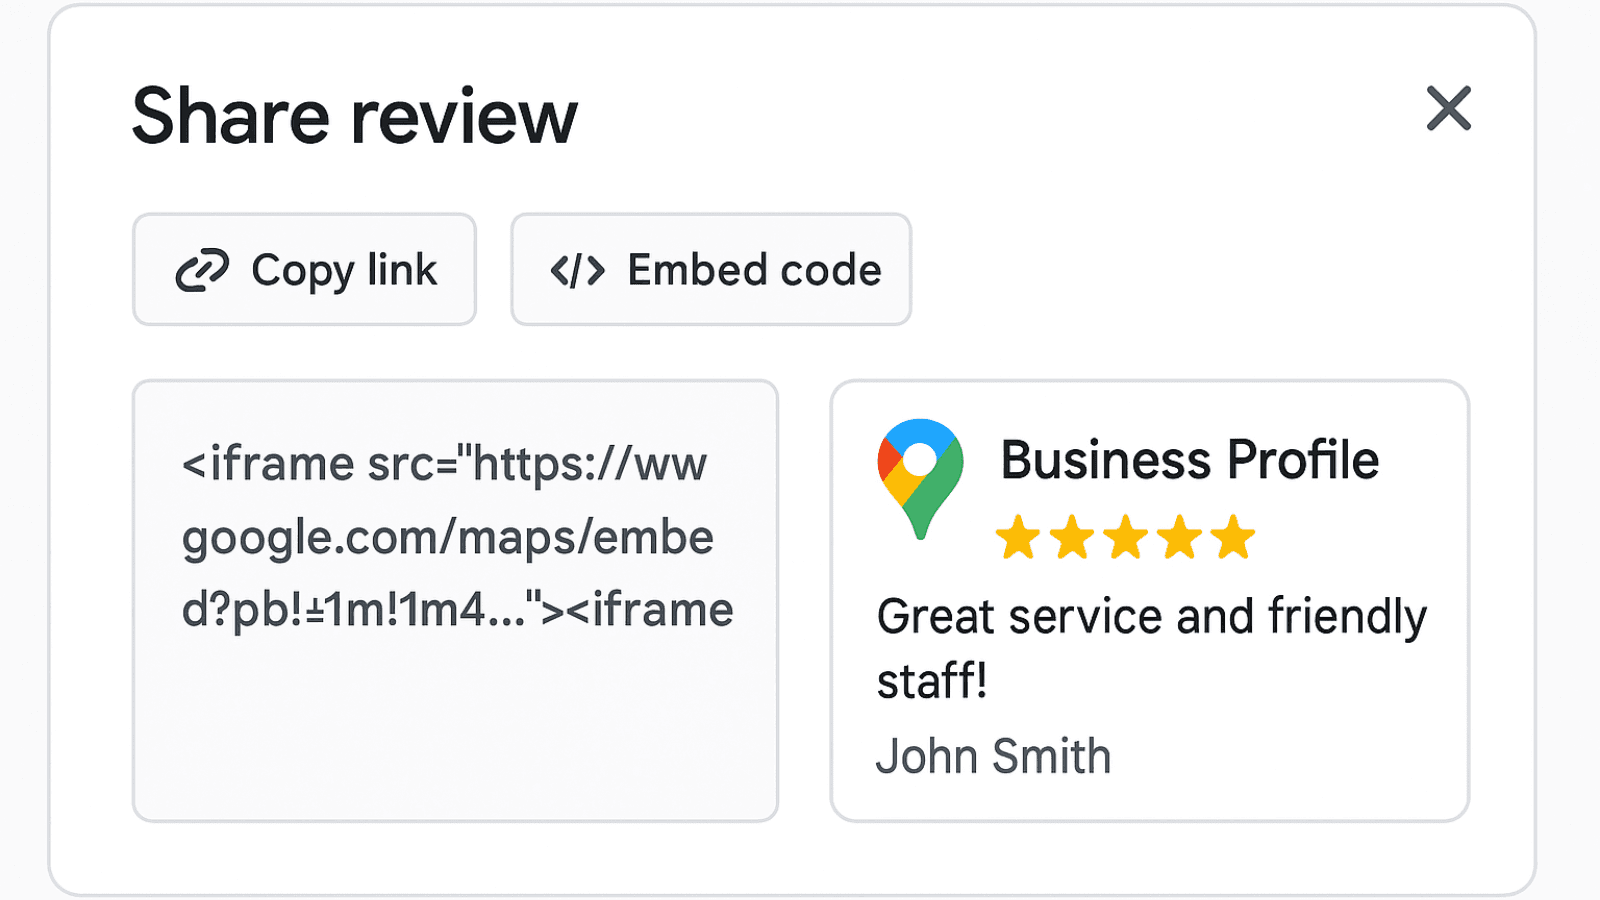This screenshot has width=1600, height=900.
Task: Click the second star under Business Profile
Action: (x=1073, y=537)
